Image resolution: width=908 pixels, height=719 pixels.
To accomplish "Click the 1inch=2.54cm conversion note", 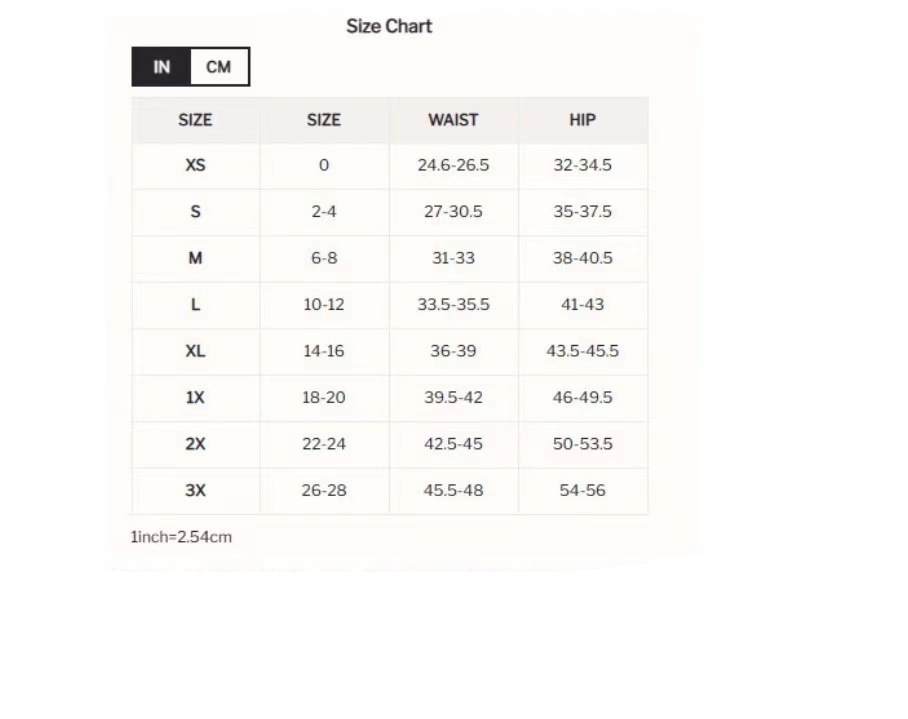I will click(x=181, y=537).
